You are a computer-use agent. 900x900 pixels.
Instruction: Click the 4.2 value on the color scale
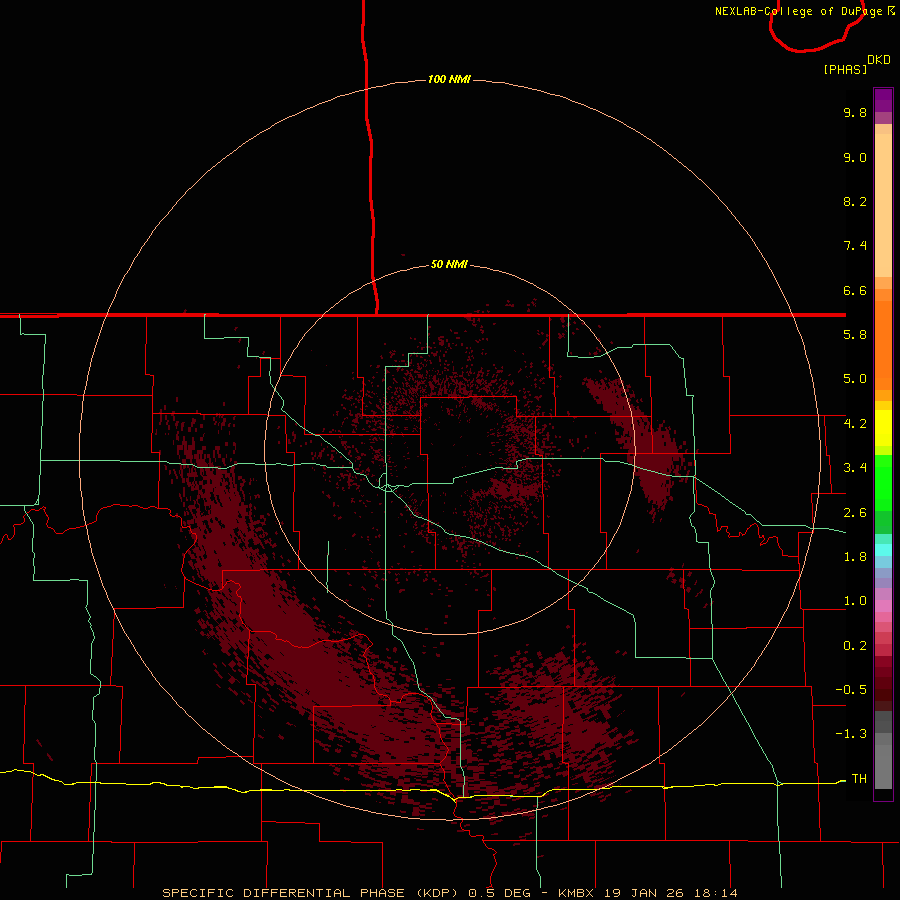pos(855,424)
